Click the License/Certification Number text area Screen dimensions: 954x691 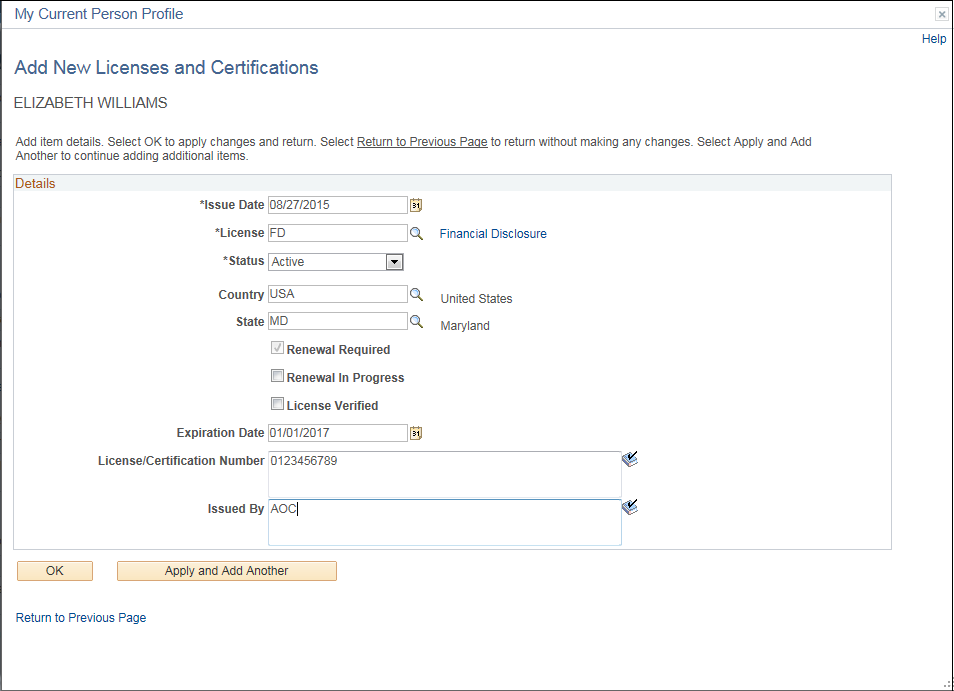(445, 474)
